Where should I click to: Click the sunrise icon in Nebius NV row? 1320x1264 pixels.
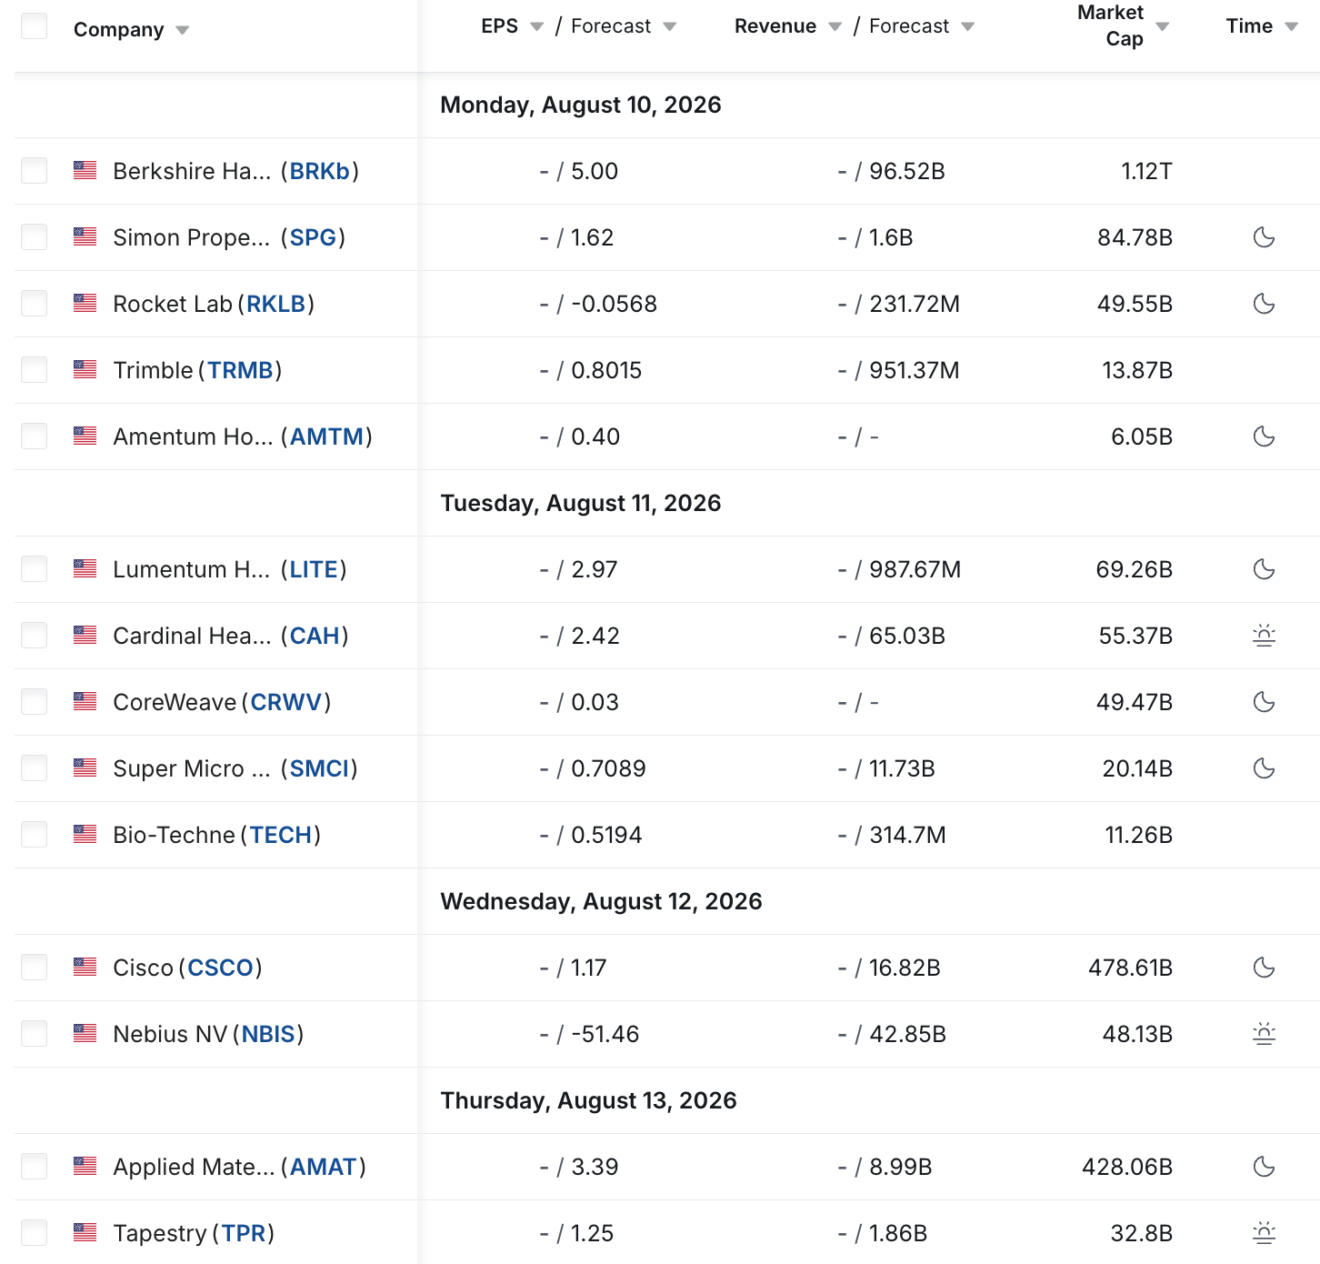1264,1033
